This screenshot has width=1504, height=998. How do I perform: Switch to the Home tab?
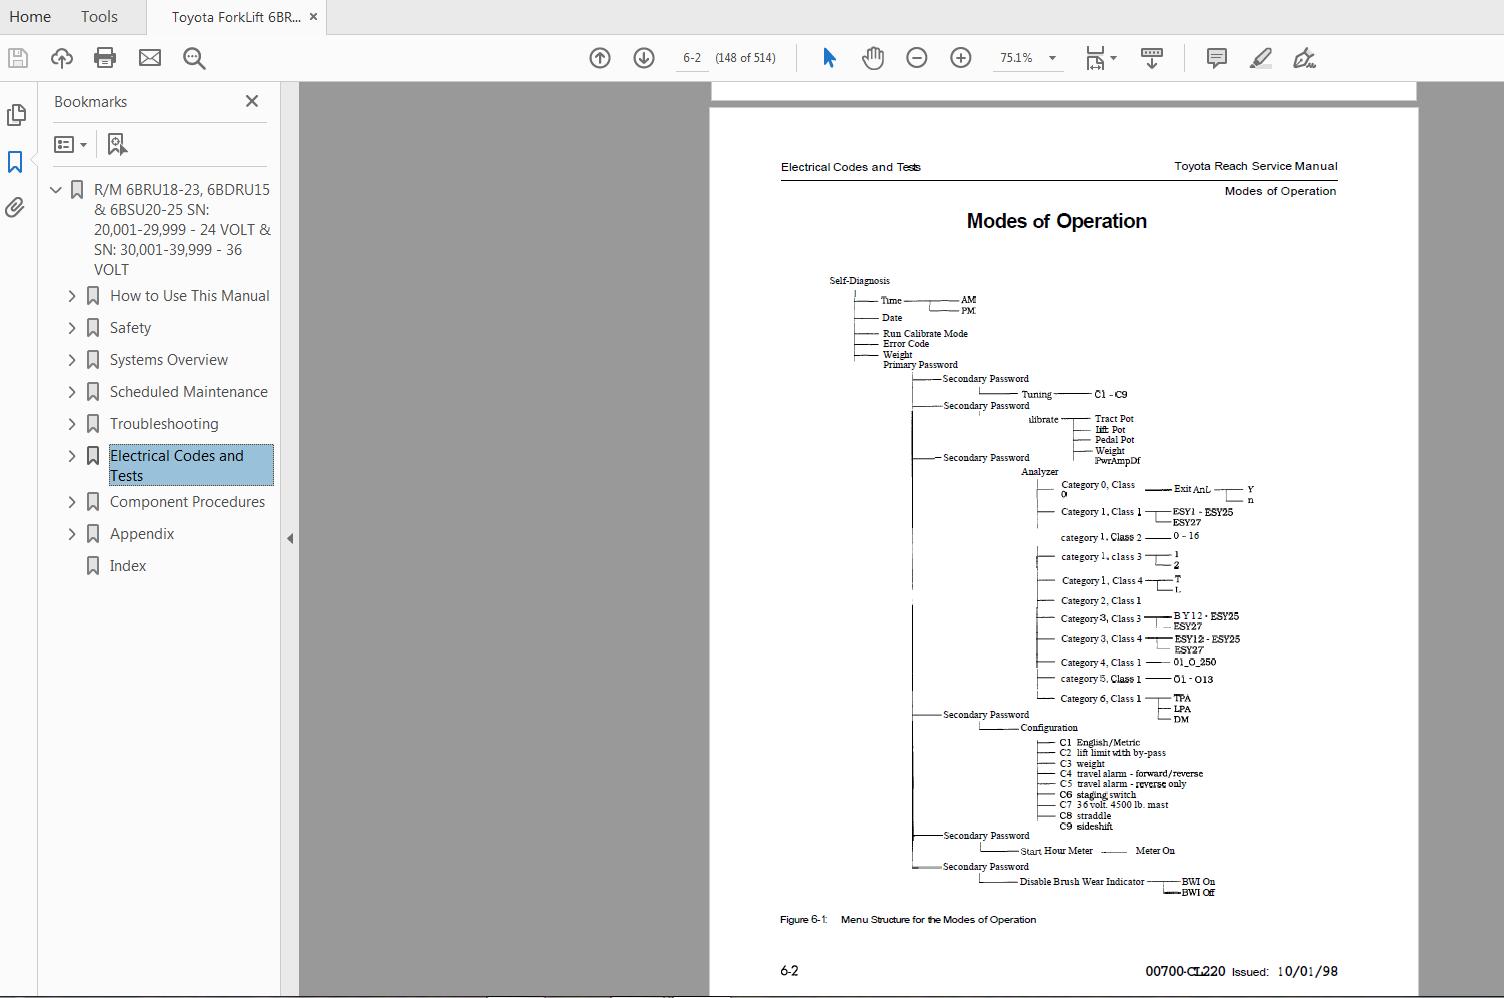pyautogui.click(x=30, y=16)
